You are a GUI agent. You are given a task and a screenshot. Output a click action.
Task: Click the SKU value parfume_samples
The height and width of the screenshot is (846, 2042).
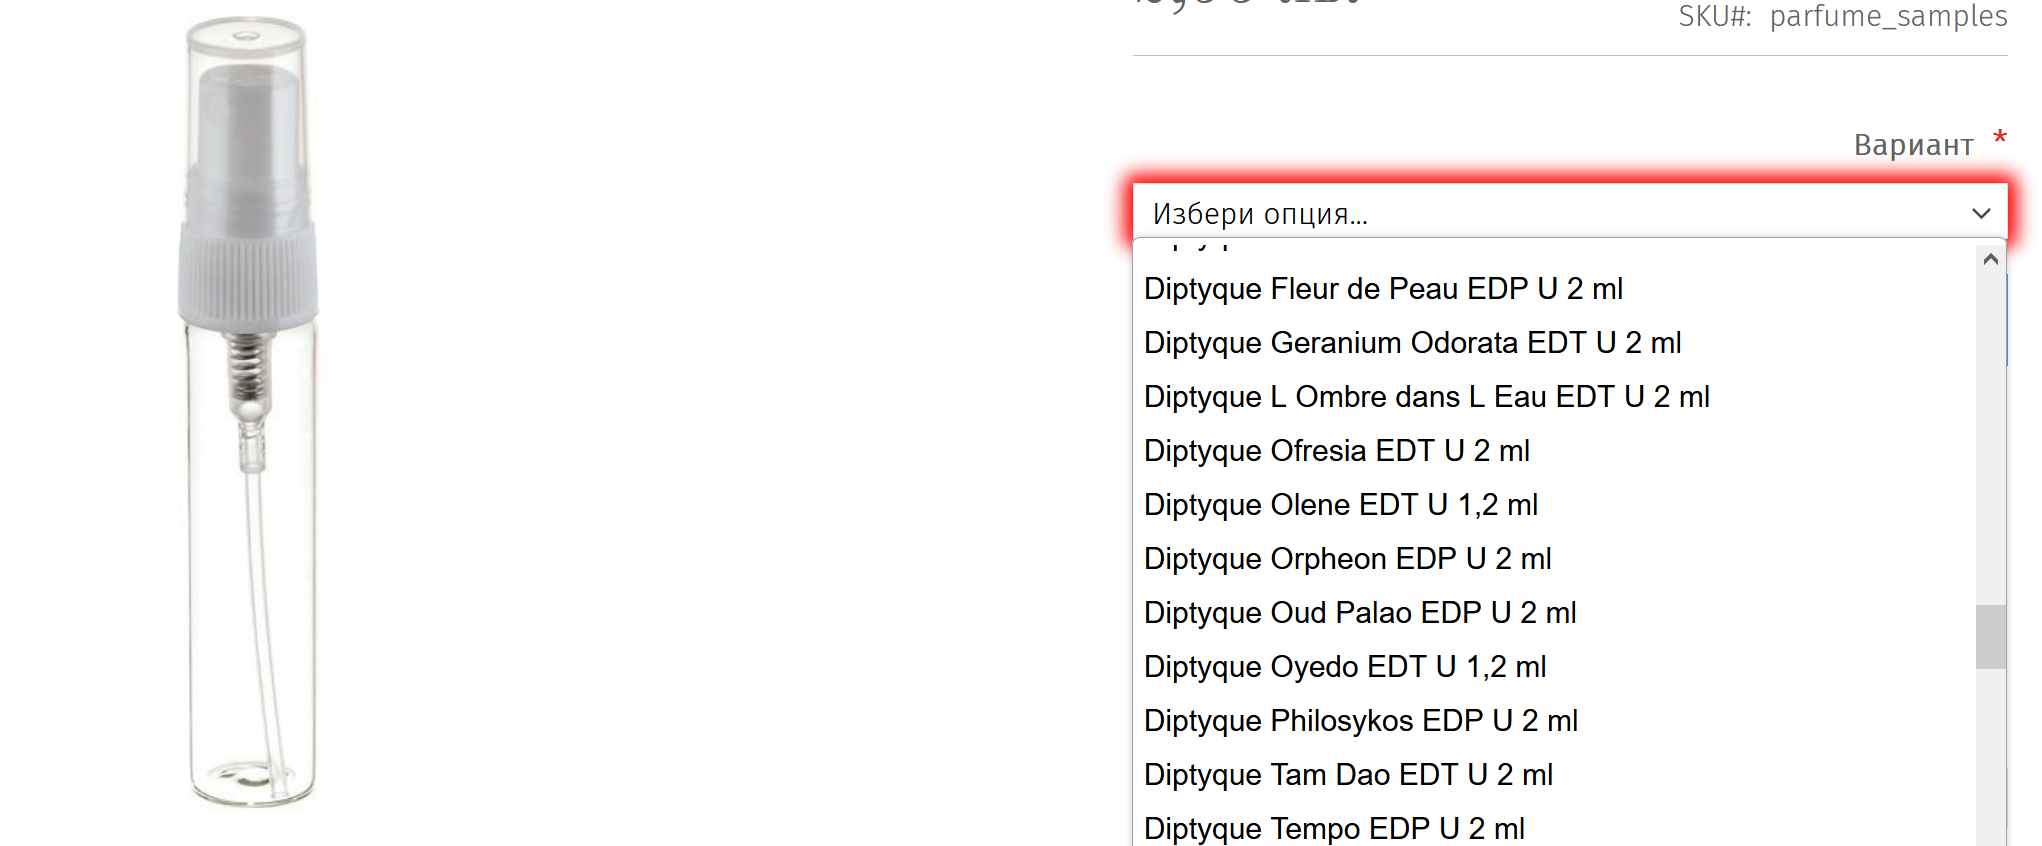tap(1888, 16)
